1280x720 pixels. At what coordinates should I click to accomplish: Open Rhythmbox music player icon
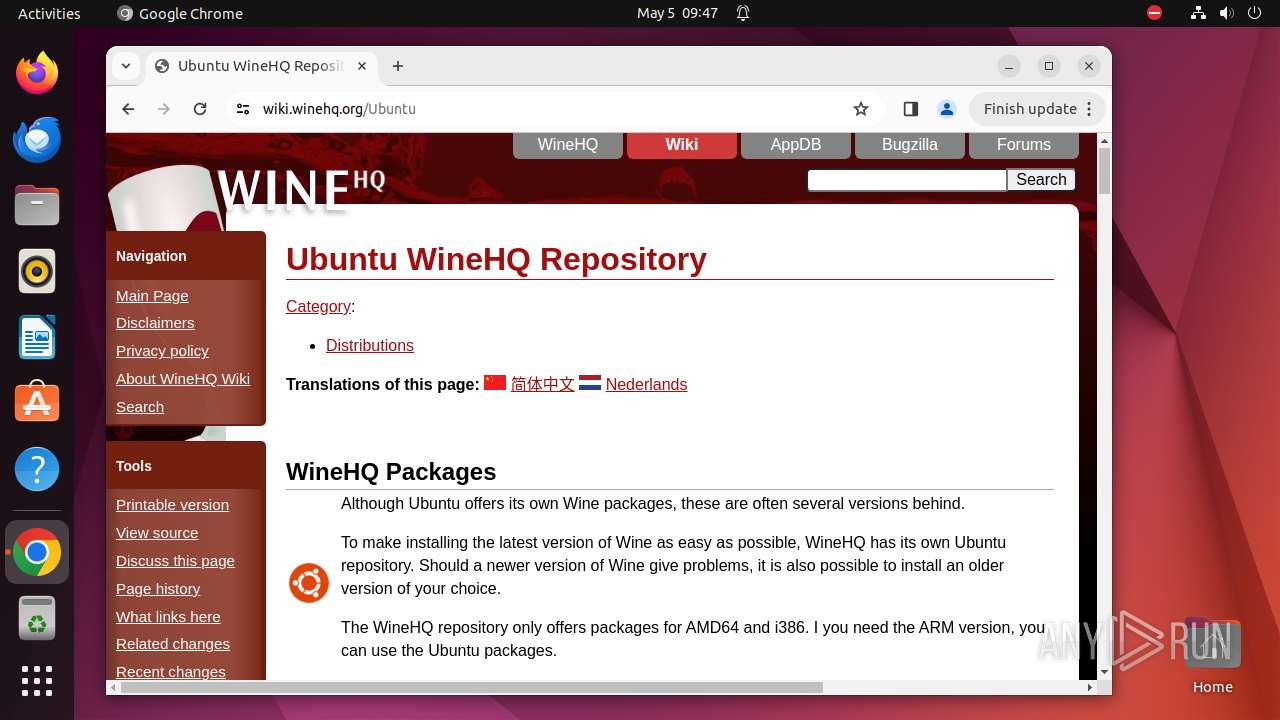point(37,271)
